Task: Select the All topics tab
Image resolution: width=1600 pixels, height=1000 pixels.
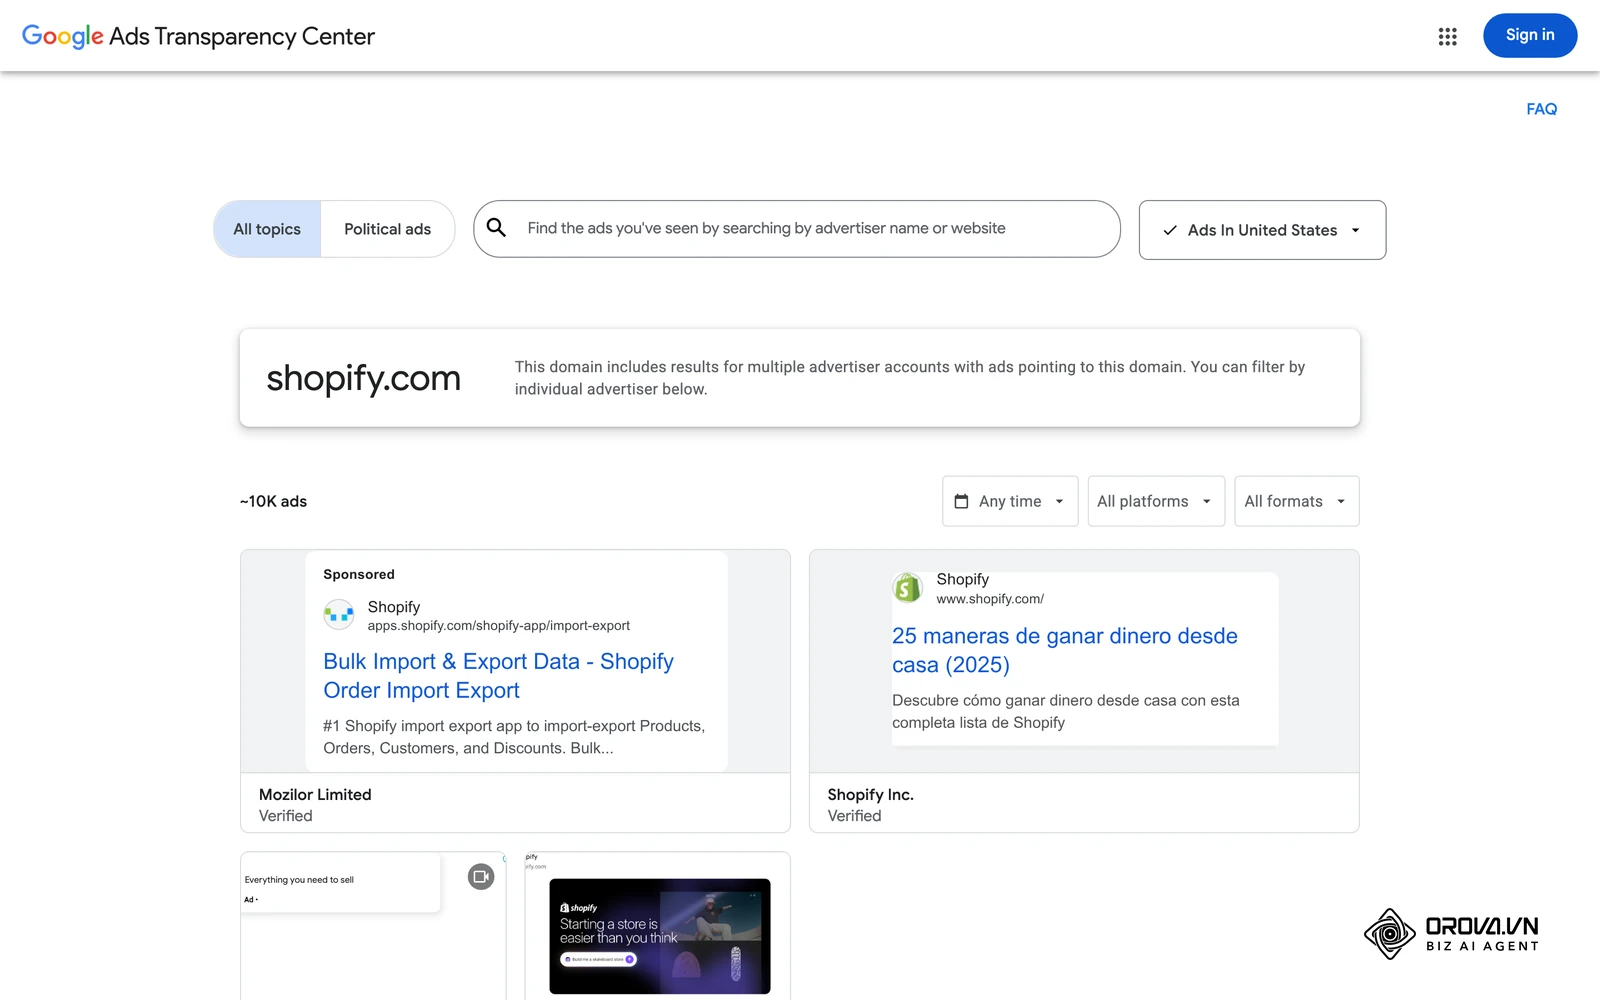Action: click(267, 229)
